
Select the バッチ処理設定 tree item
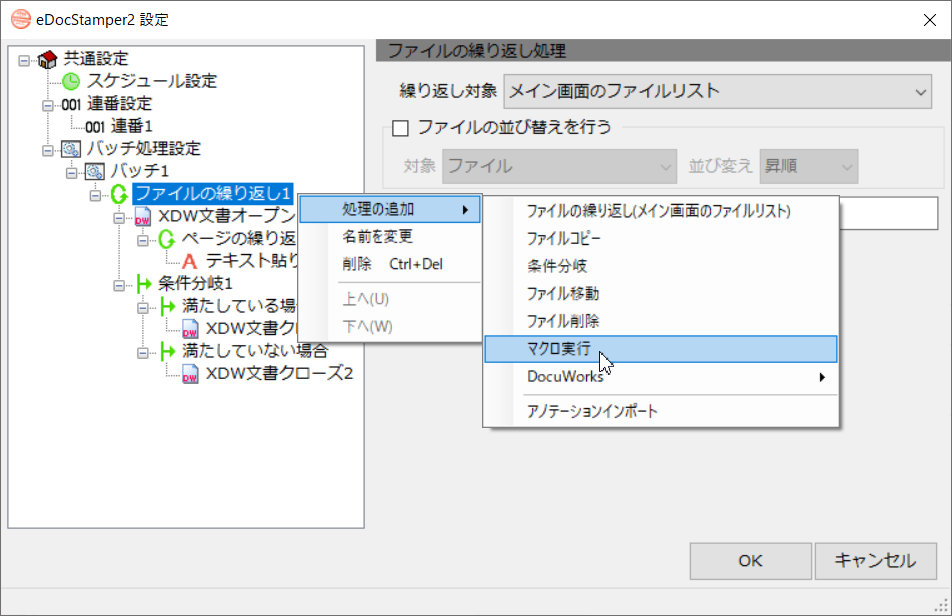tap(143, 149)
